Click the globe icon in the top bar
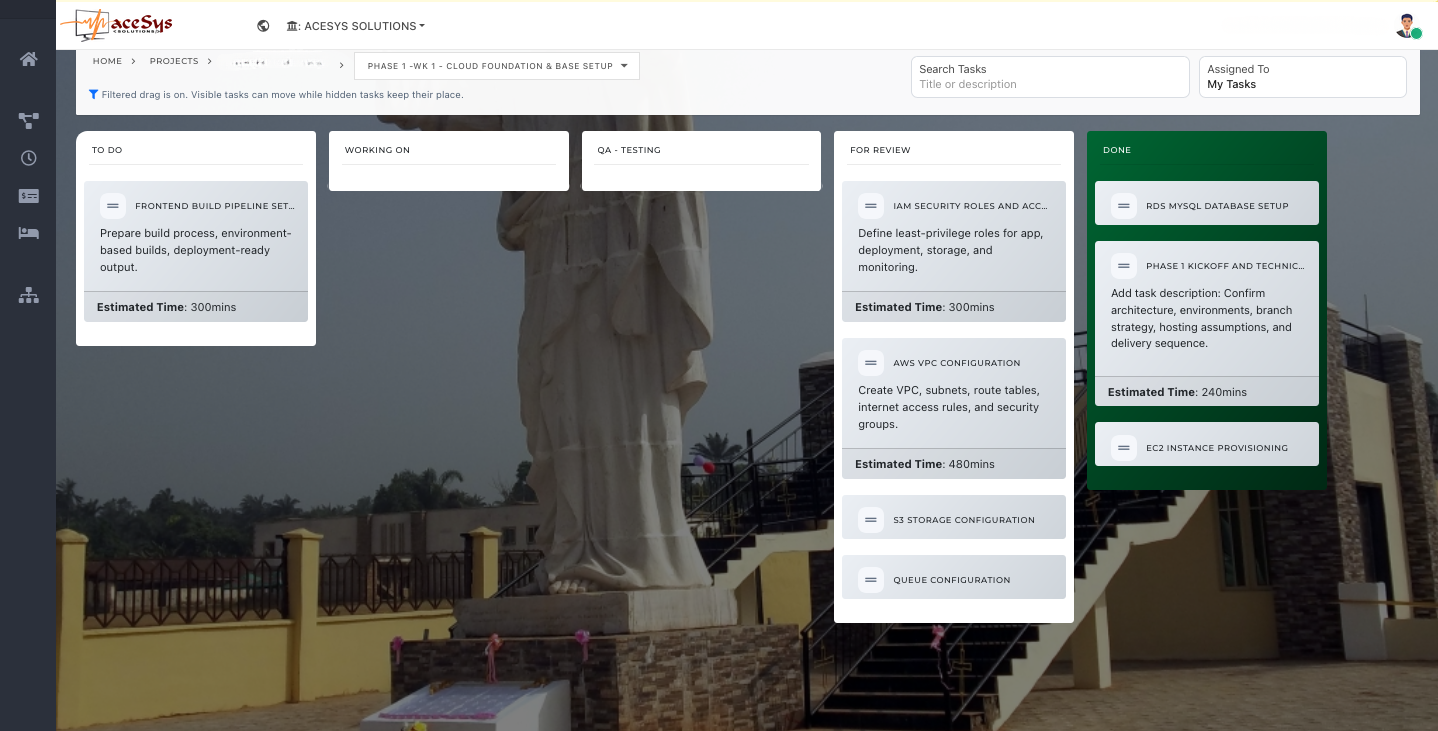The image size is (1438, 731). [x=263, y=25]
